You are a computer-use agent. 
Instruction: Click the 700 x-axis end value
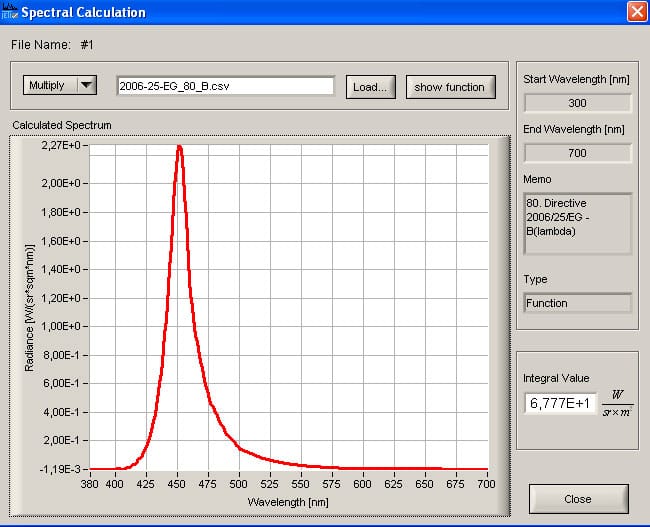pyautogui.click(x=486, y=484)
